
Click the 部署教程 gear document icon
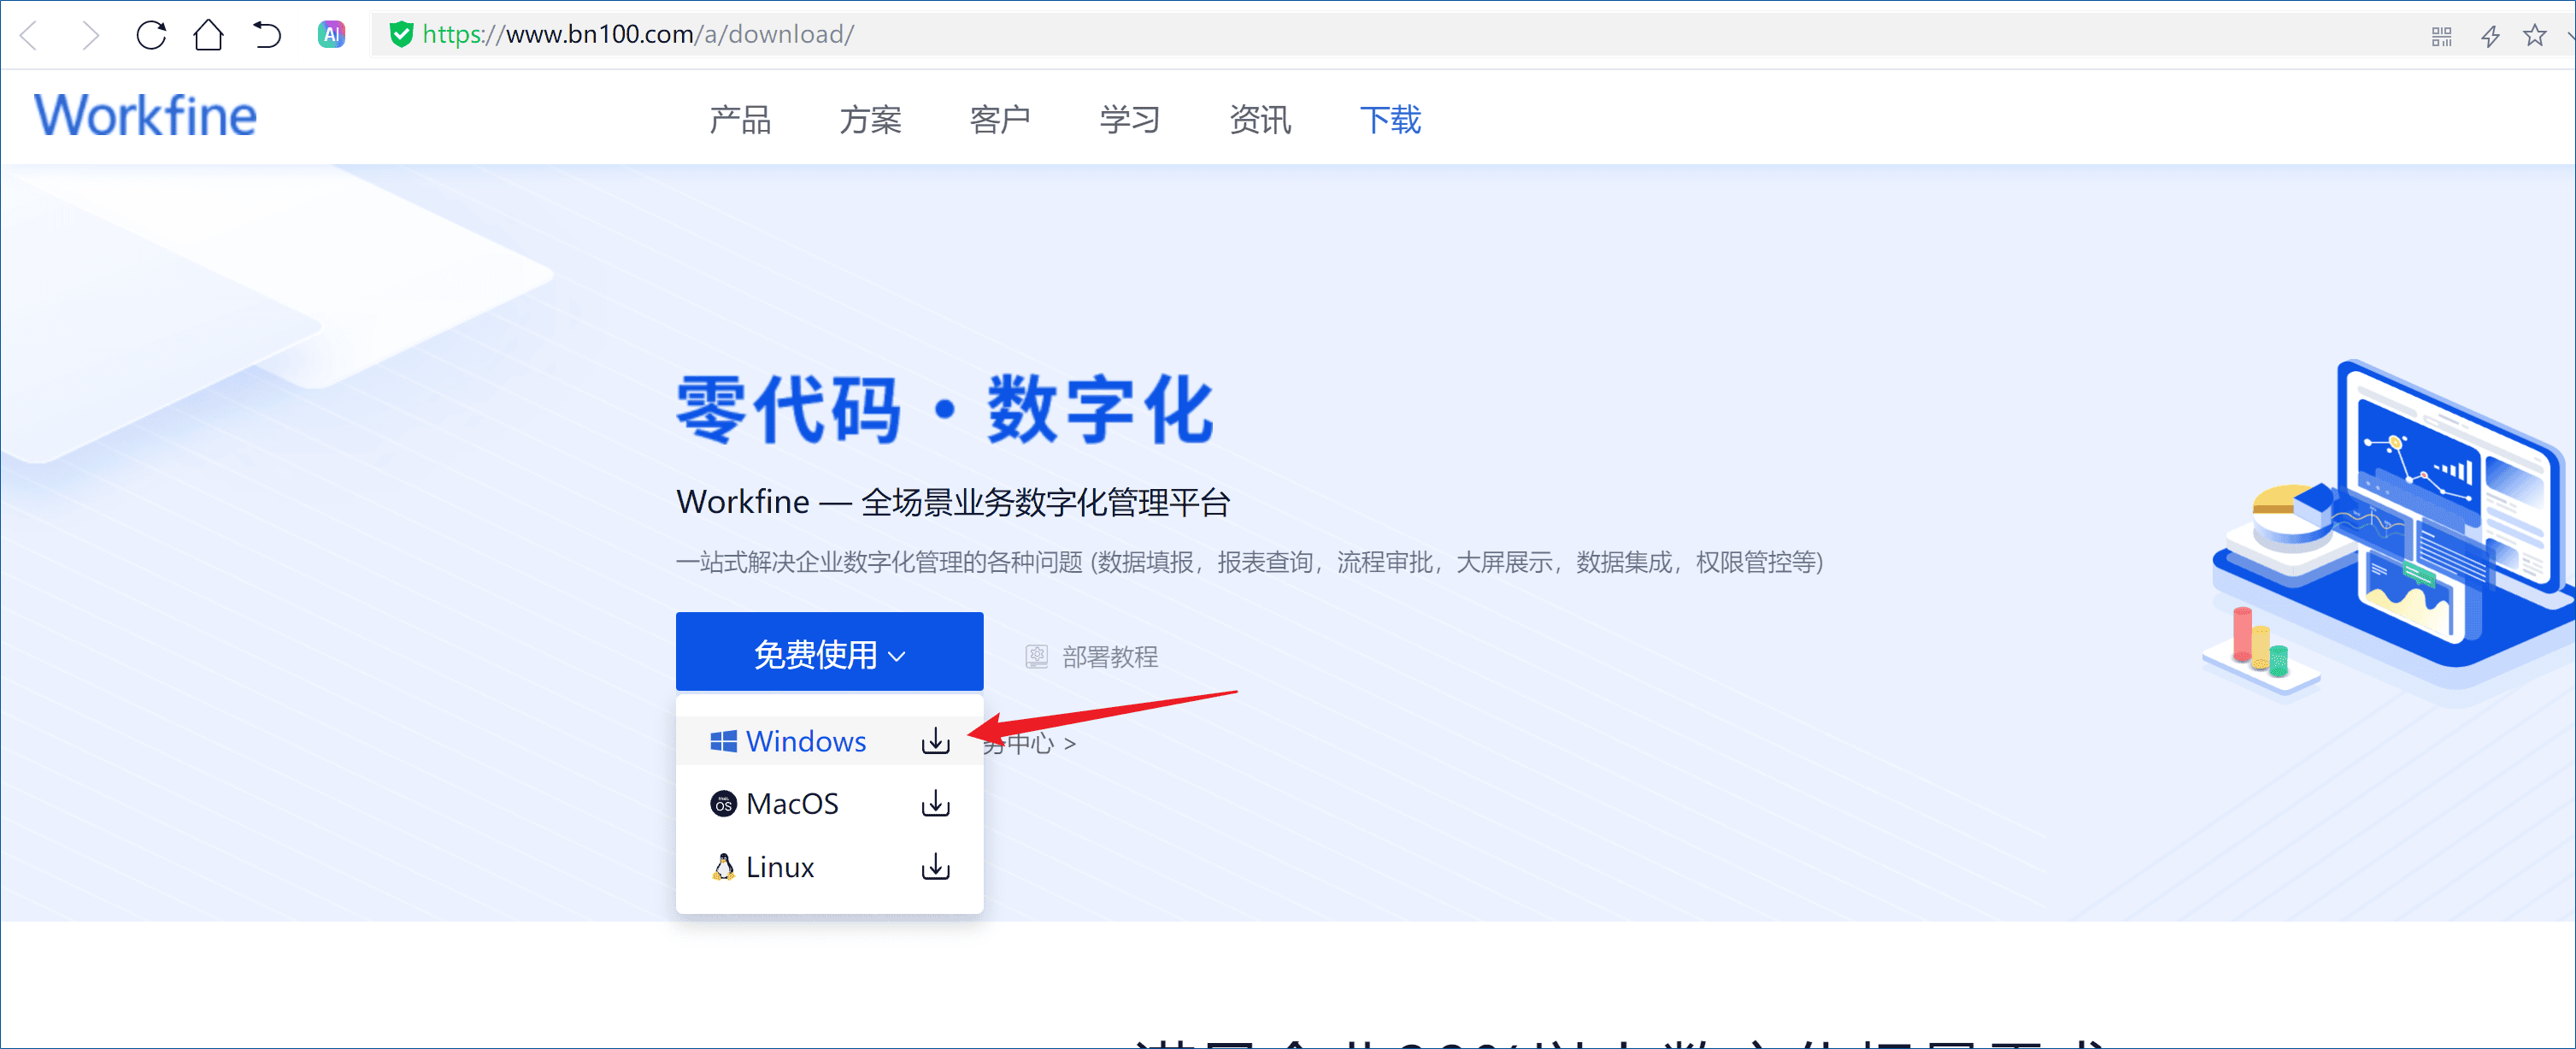coord(1036,656)
